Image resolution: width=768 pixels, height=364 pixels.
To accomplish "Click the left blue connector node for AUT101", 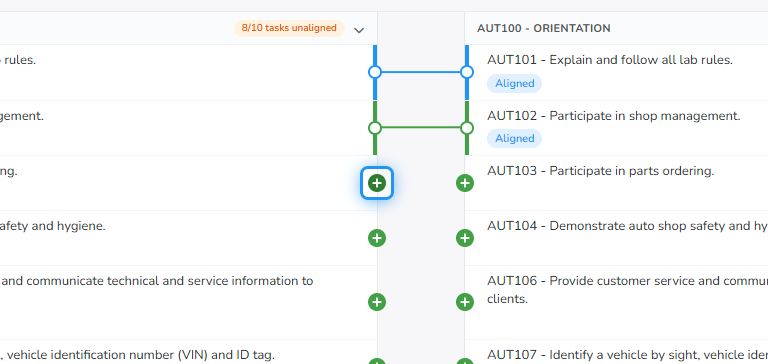I will click(x=375, y=73).
